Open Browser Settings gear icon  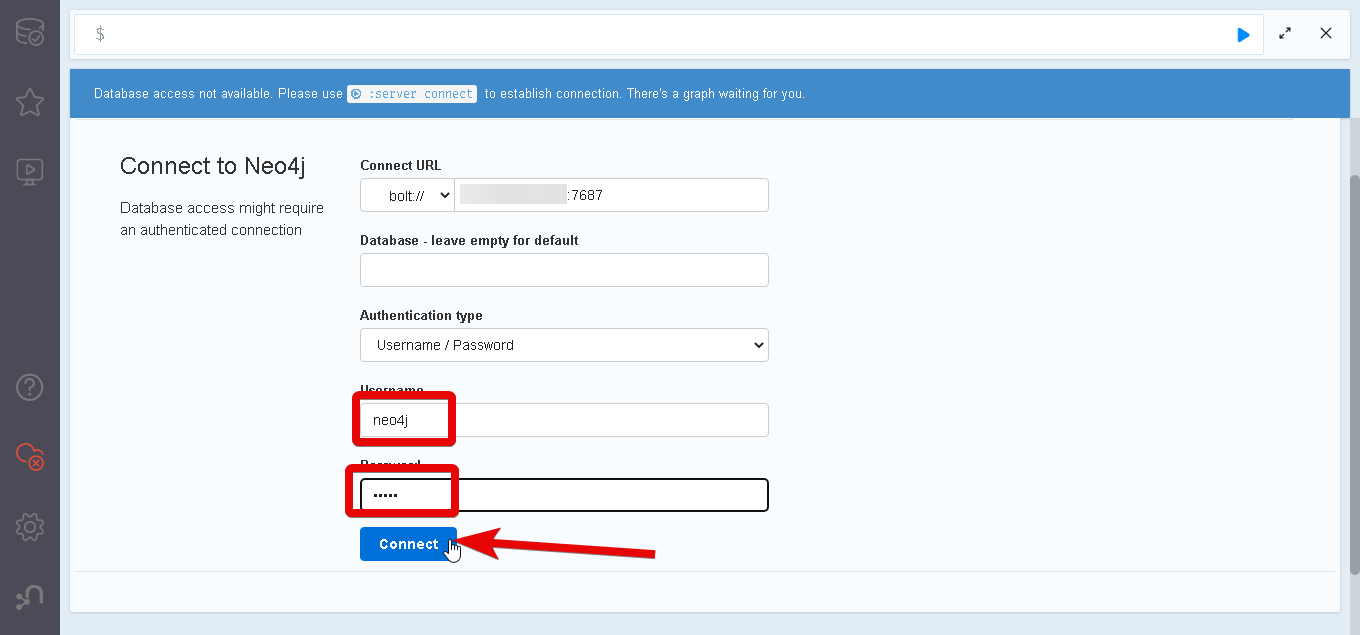pyautogui.click(x=29, y=527)
